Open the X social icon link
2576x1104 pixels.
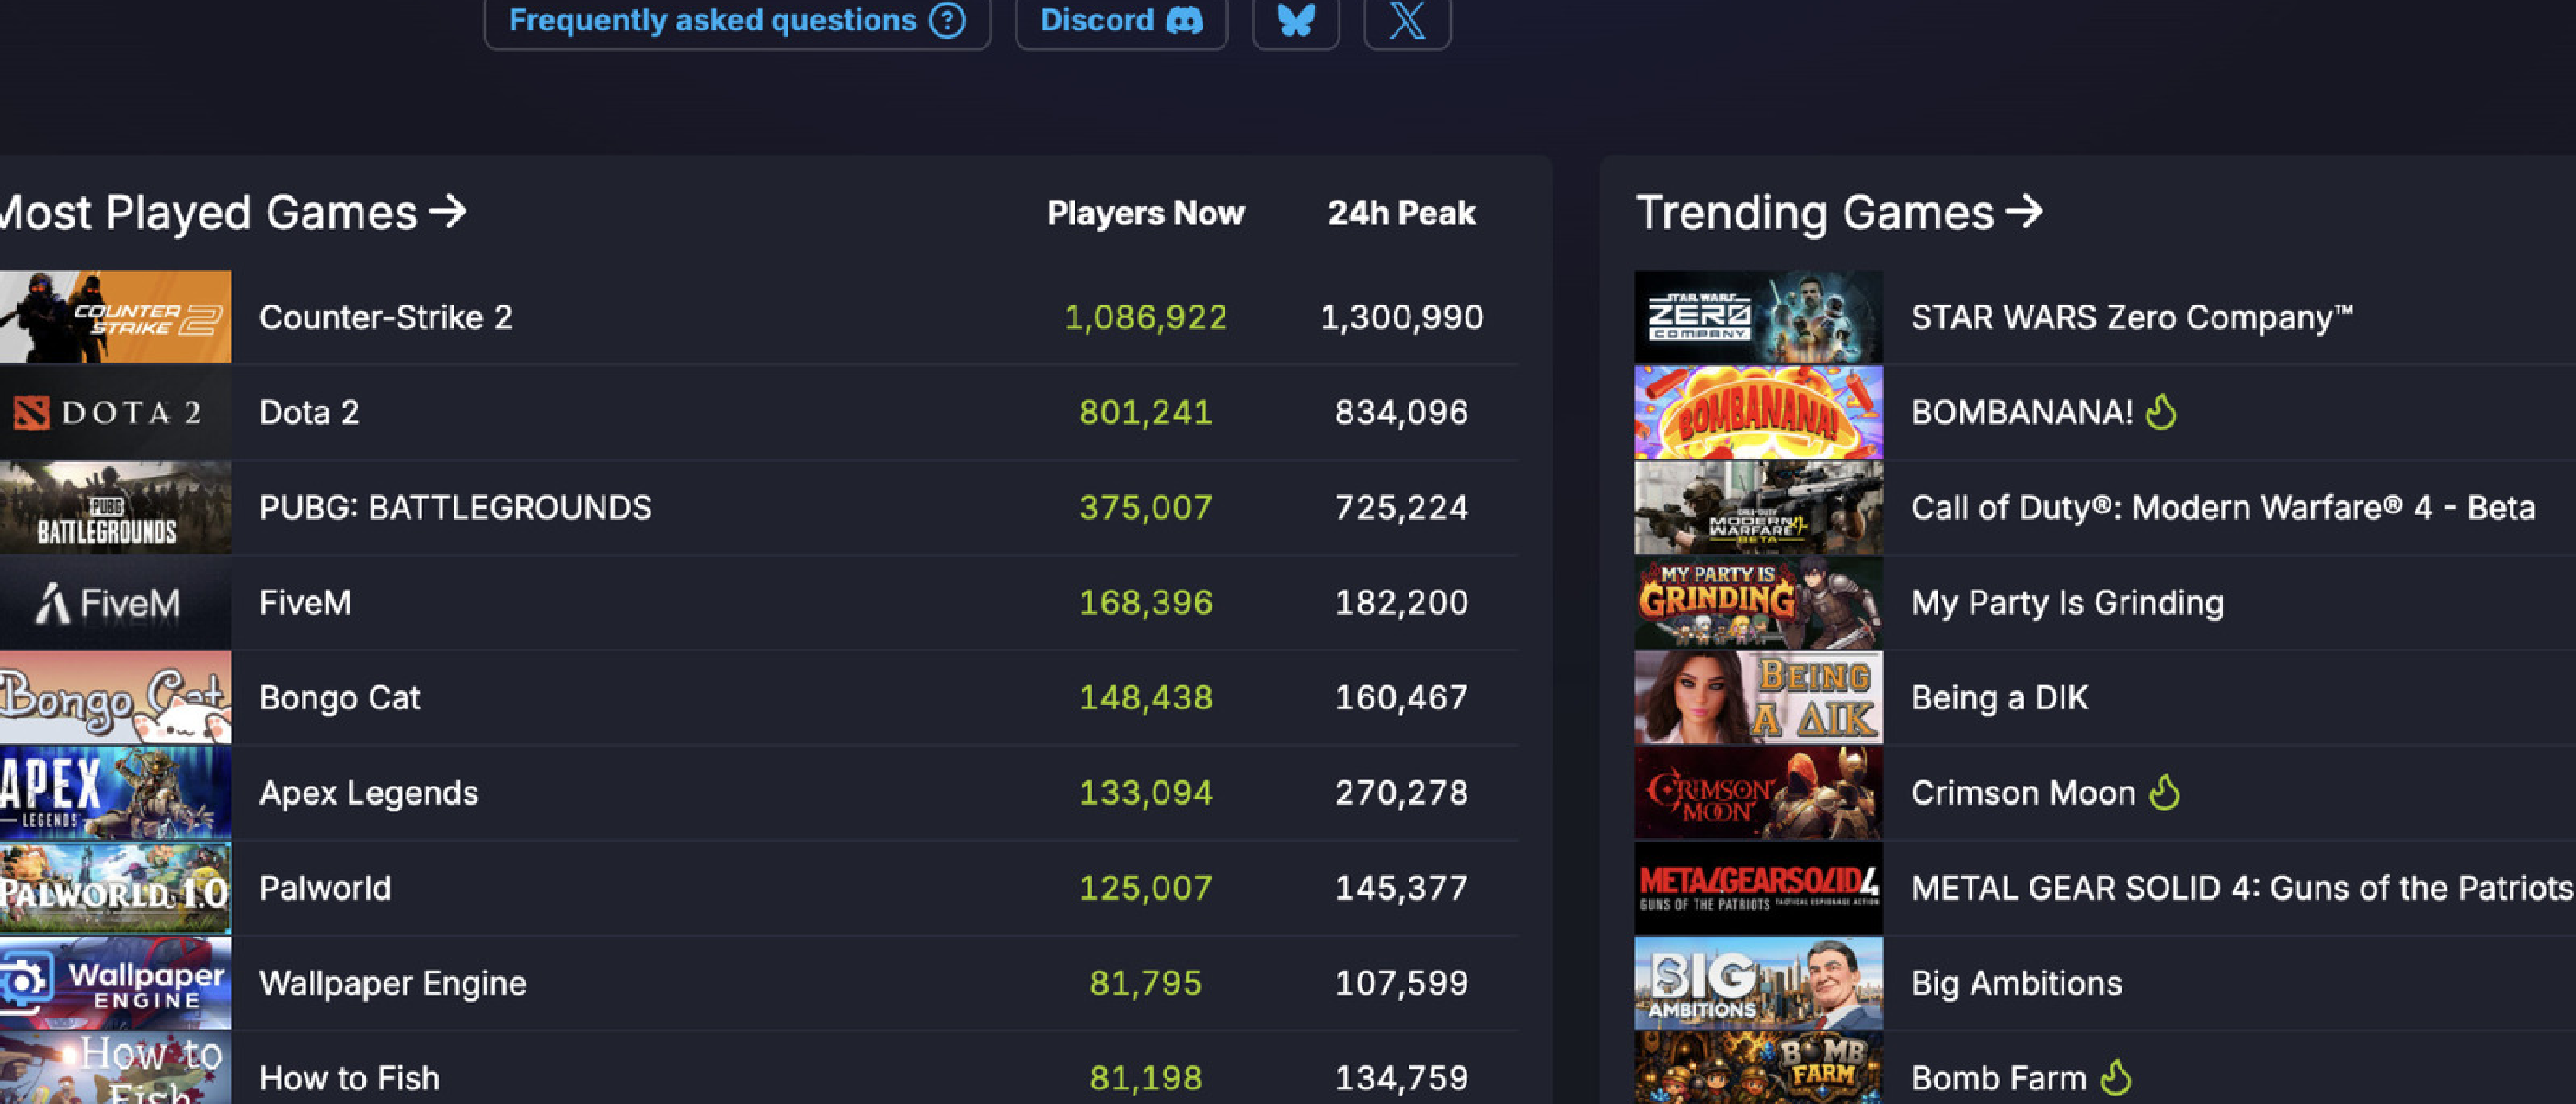1407,20
